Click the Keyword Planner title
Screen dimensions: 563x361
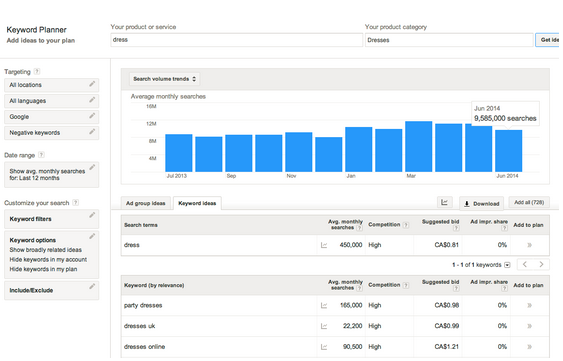[36, 30]
